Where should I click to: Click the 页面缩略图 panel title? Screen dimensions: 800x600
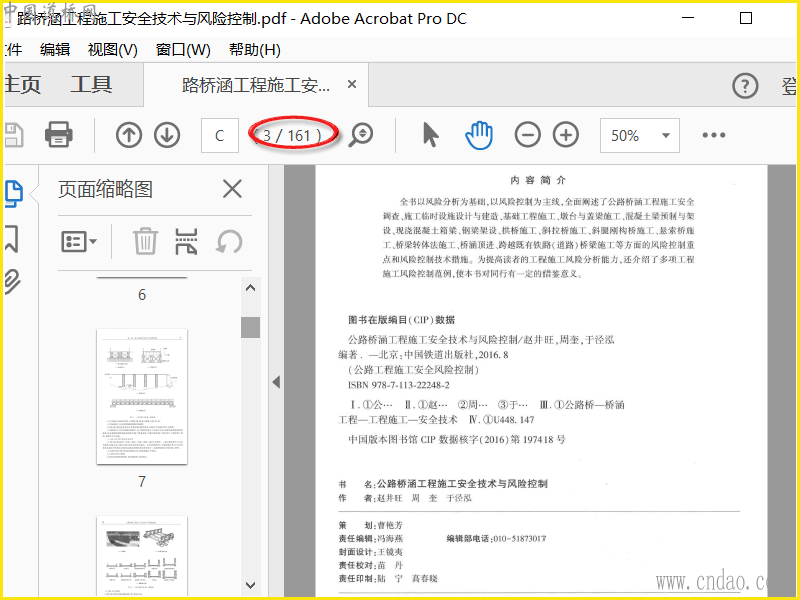106,189
